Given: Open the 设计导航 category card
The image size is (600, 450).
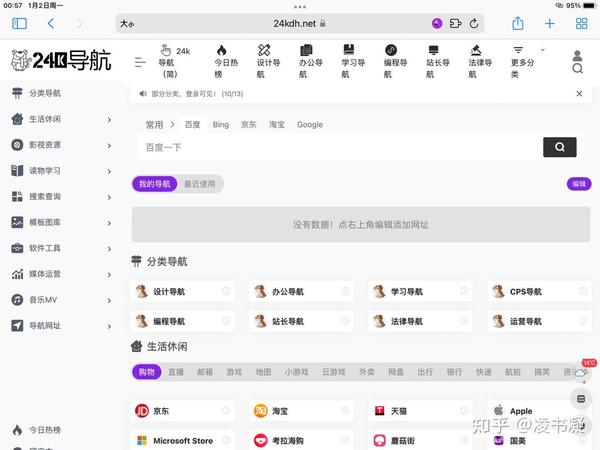Looking at the screenshot, I should coord(183,292).
